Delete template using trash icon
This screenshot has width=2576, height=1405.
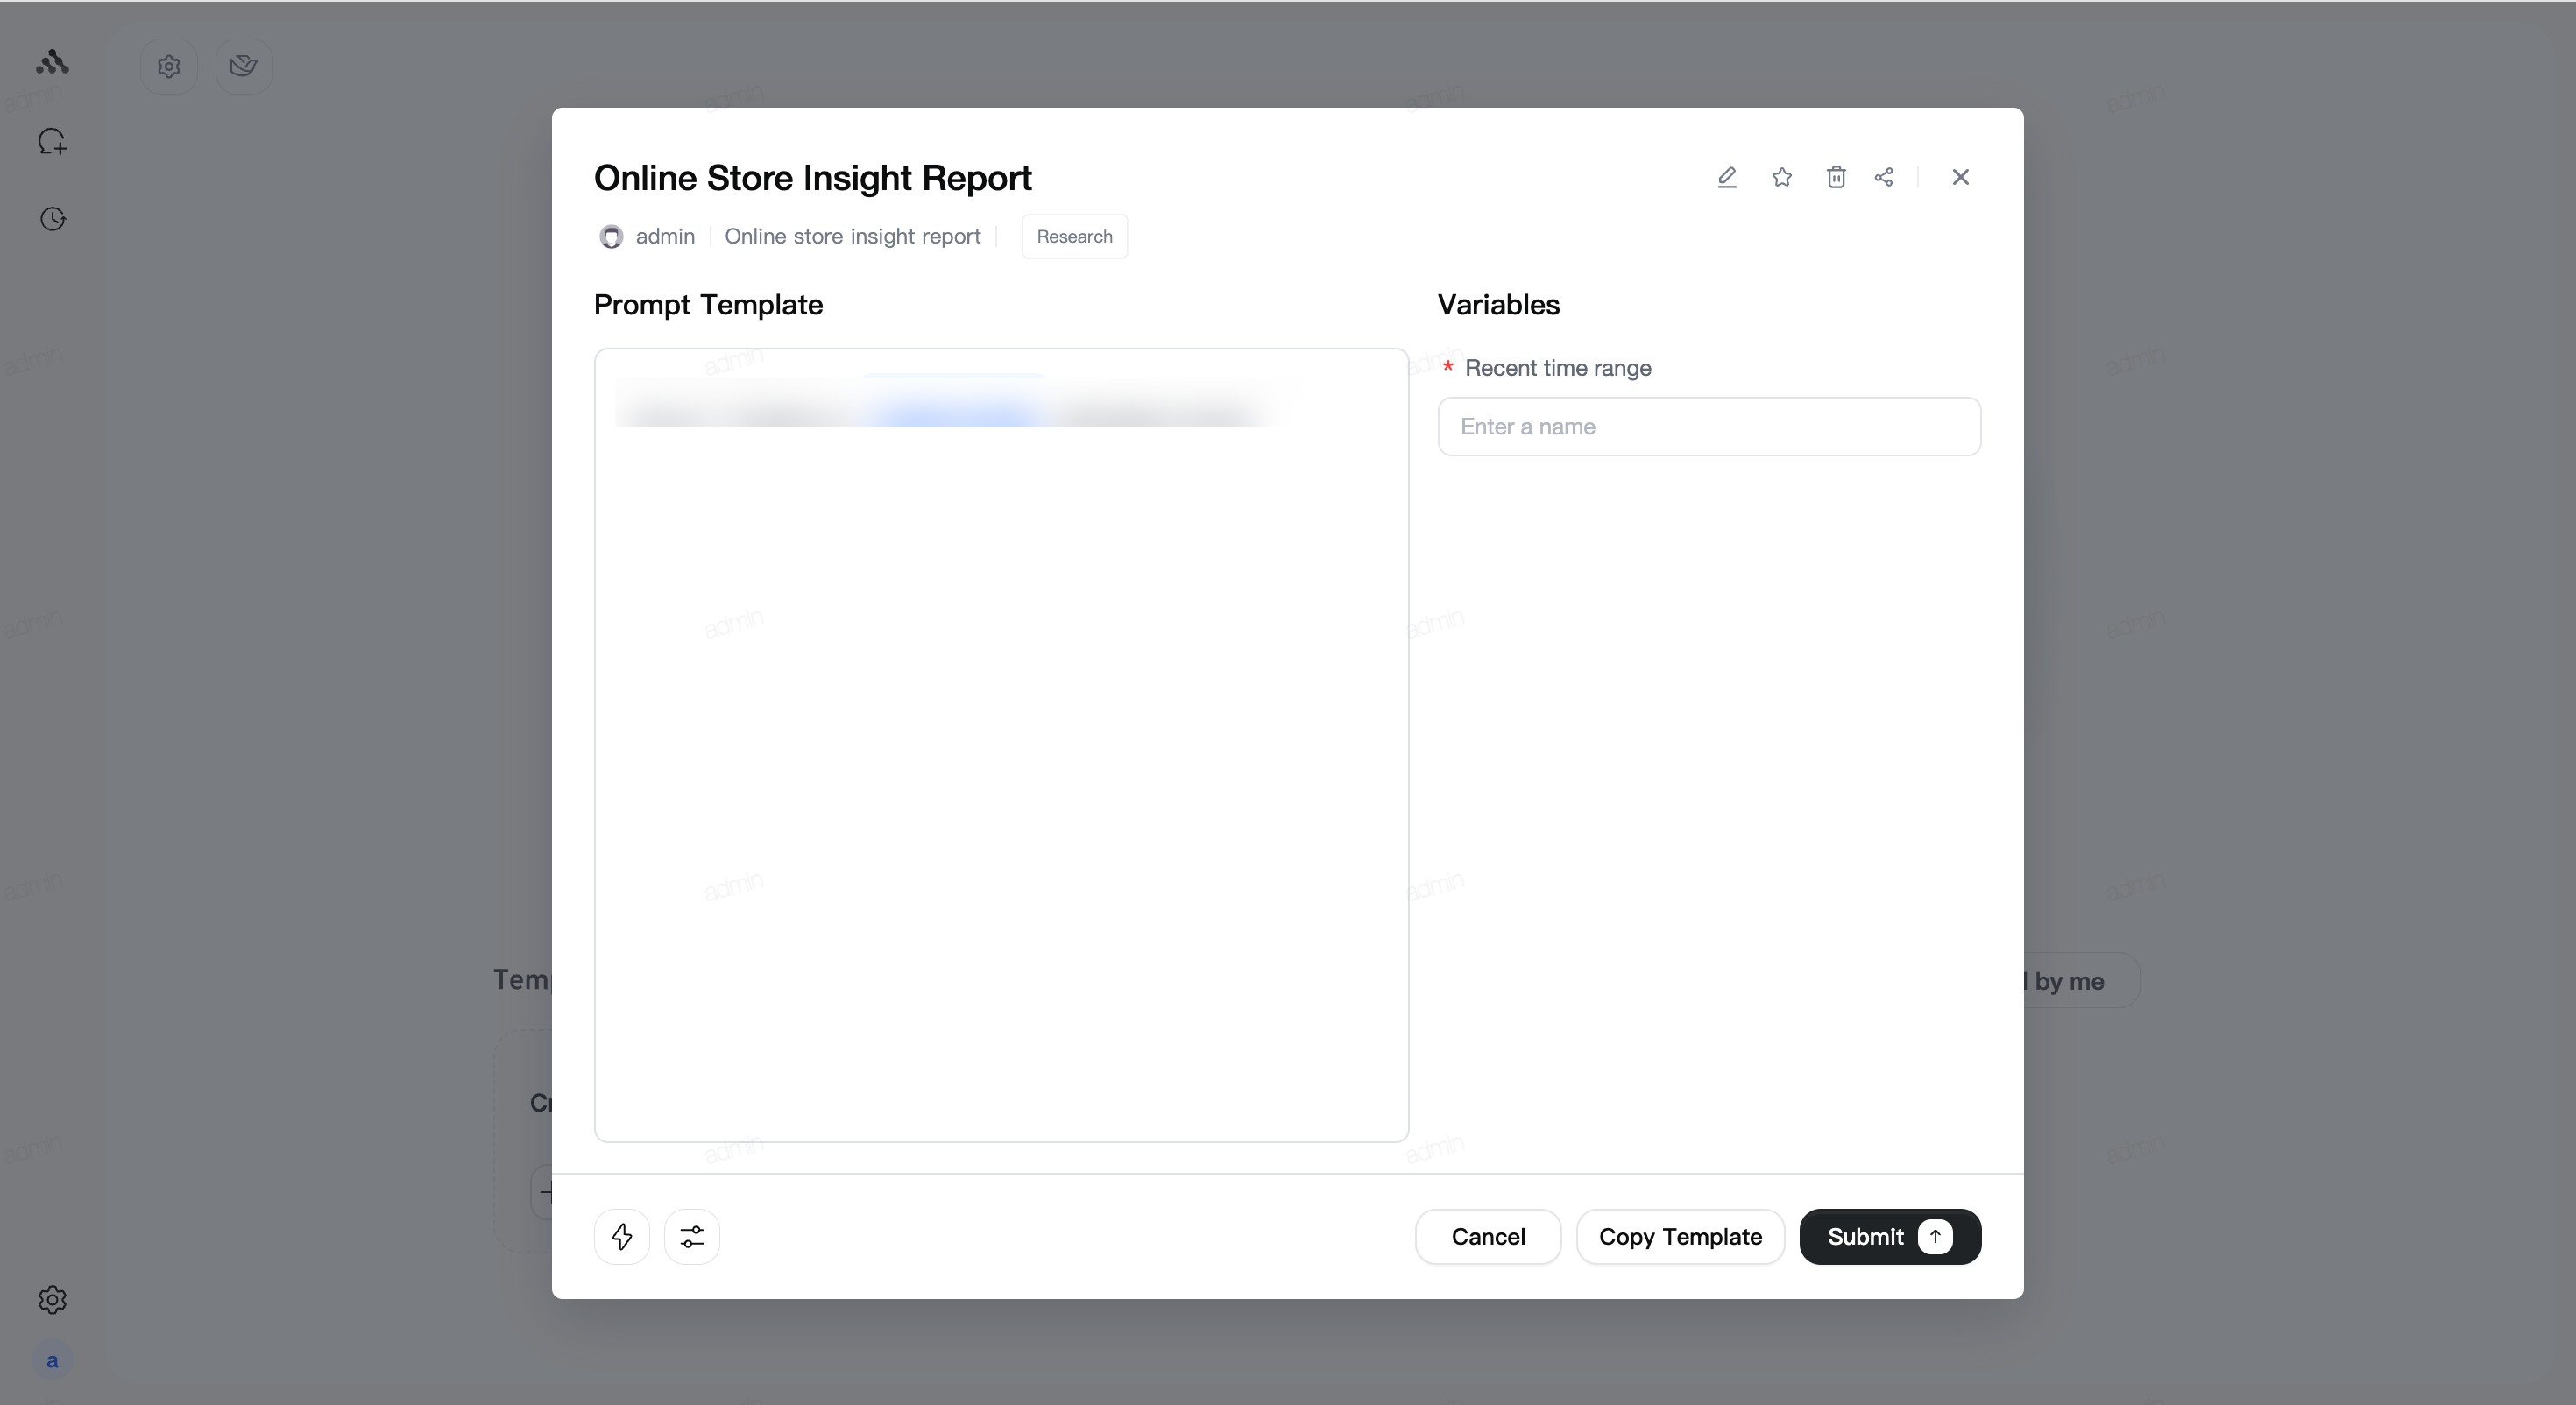pyautogui.click(x=1836, y=177)
